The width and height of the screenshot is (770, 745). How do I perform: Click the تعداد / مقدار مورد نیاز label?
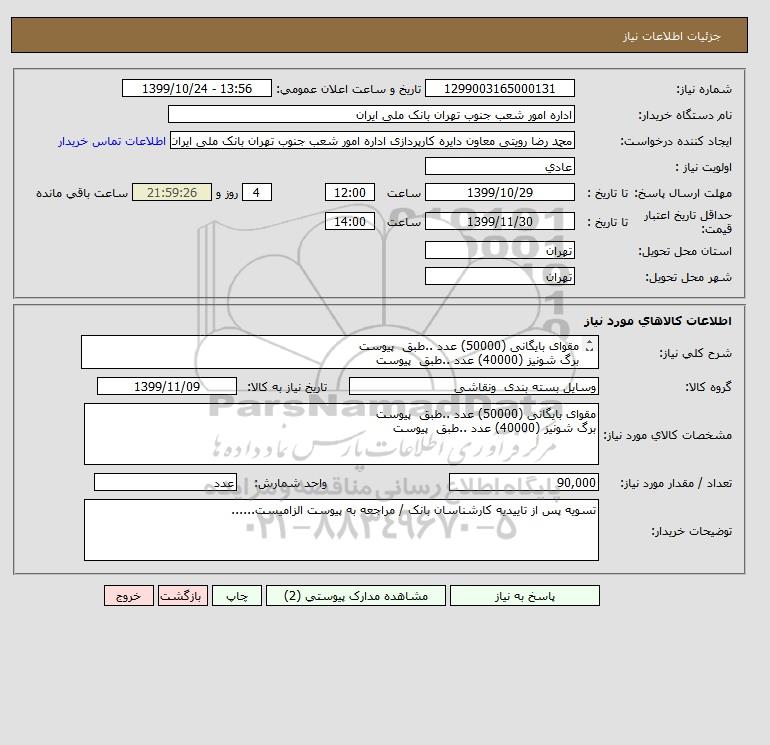point(676,484)
